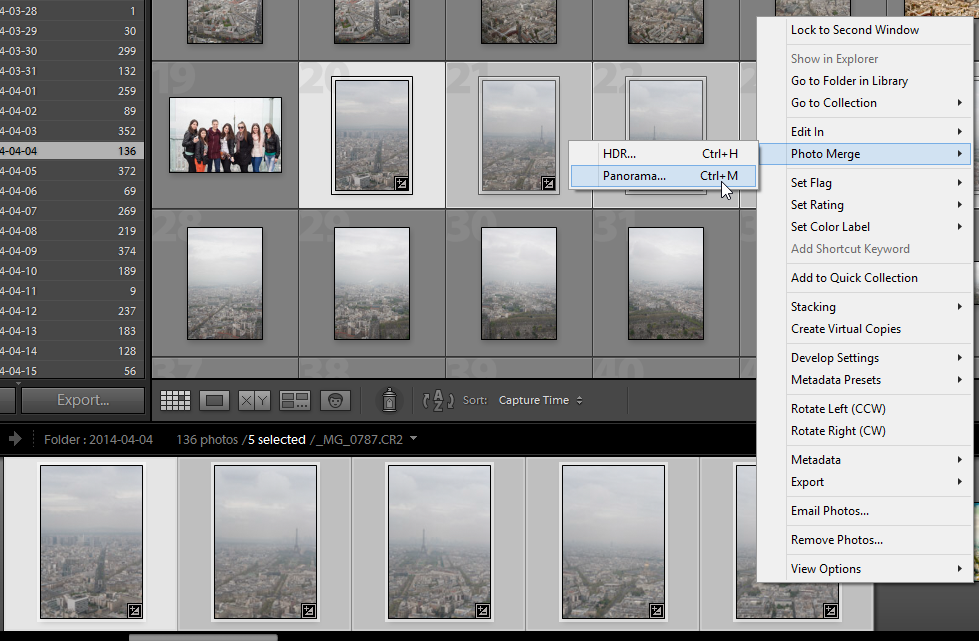Choose Remove Photos... in context menu
The width and height of the screenshot is (979, 641).
click(865, 540)
